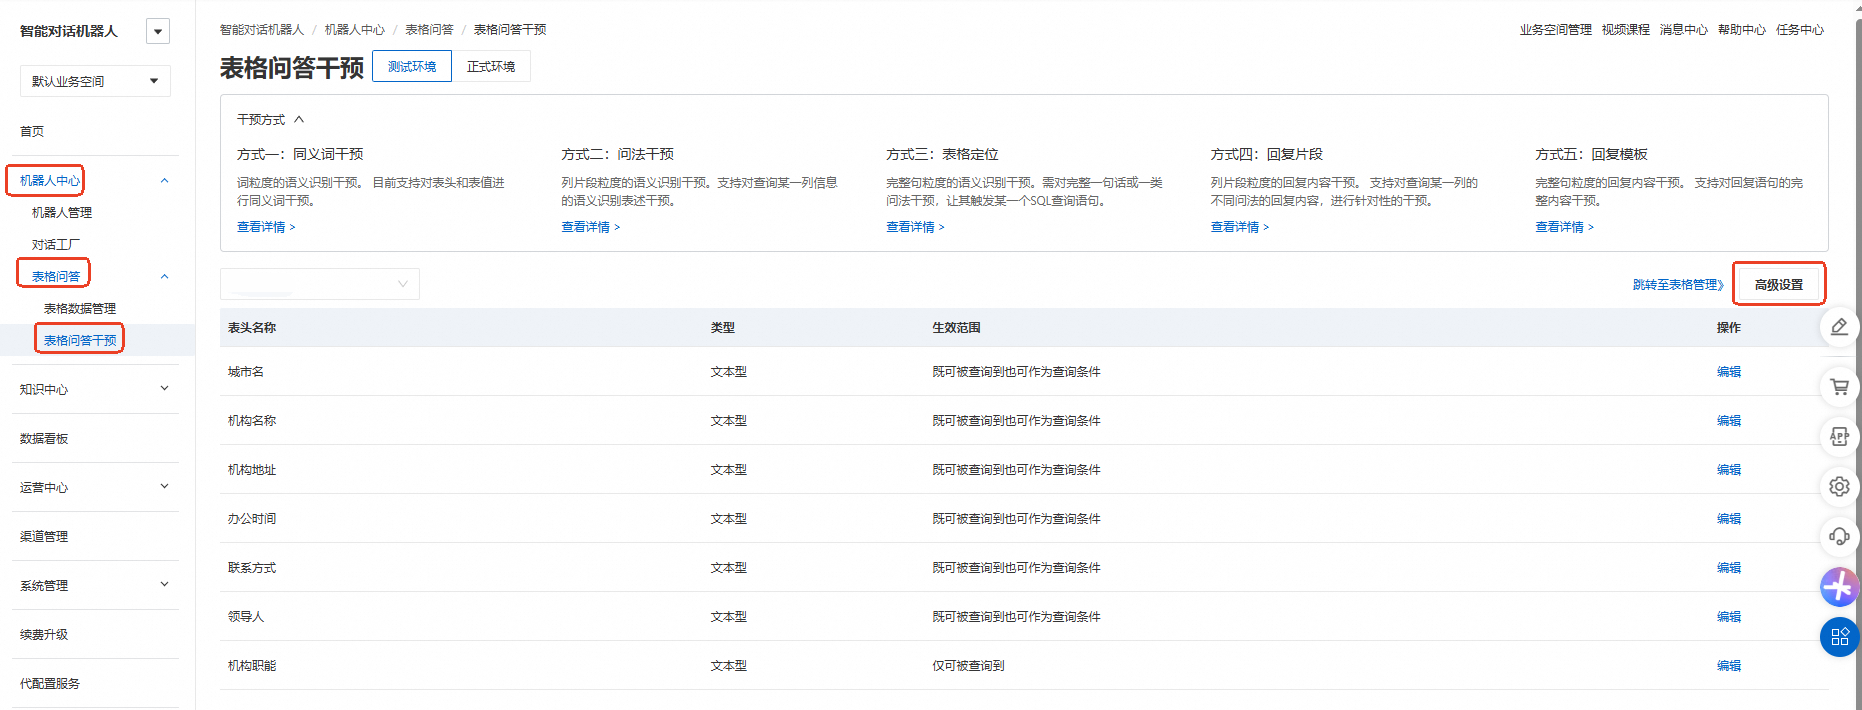The height and width of the screenshot is (710, 1862).
Task: View details for 方式四 回复片段
Action: (1240, 227)
